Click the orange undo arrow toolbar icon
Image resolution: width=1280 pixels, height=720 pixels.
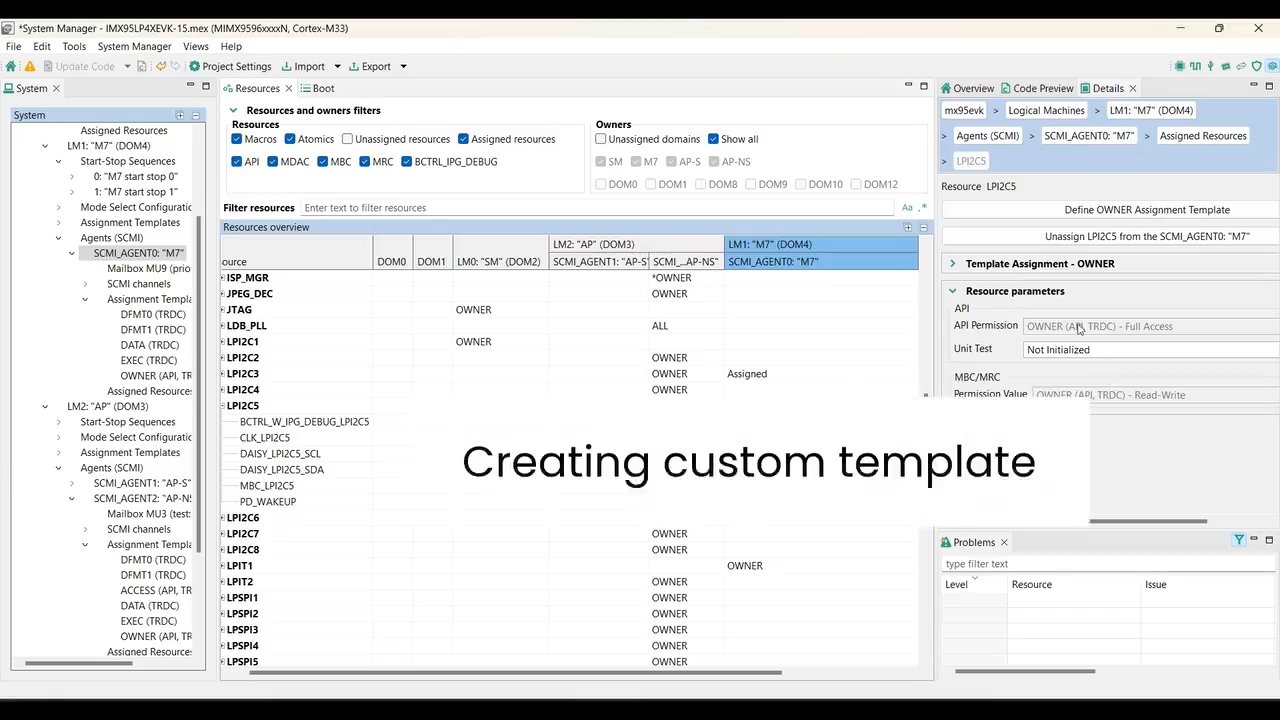(161, 66)
